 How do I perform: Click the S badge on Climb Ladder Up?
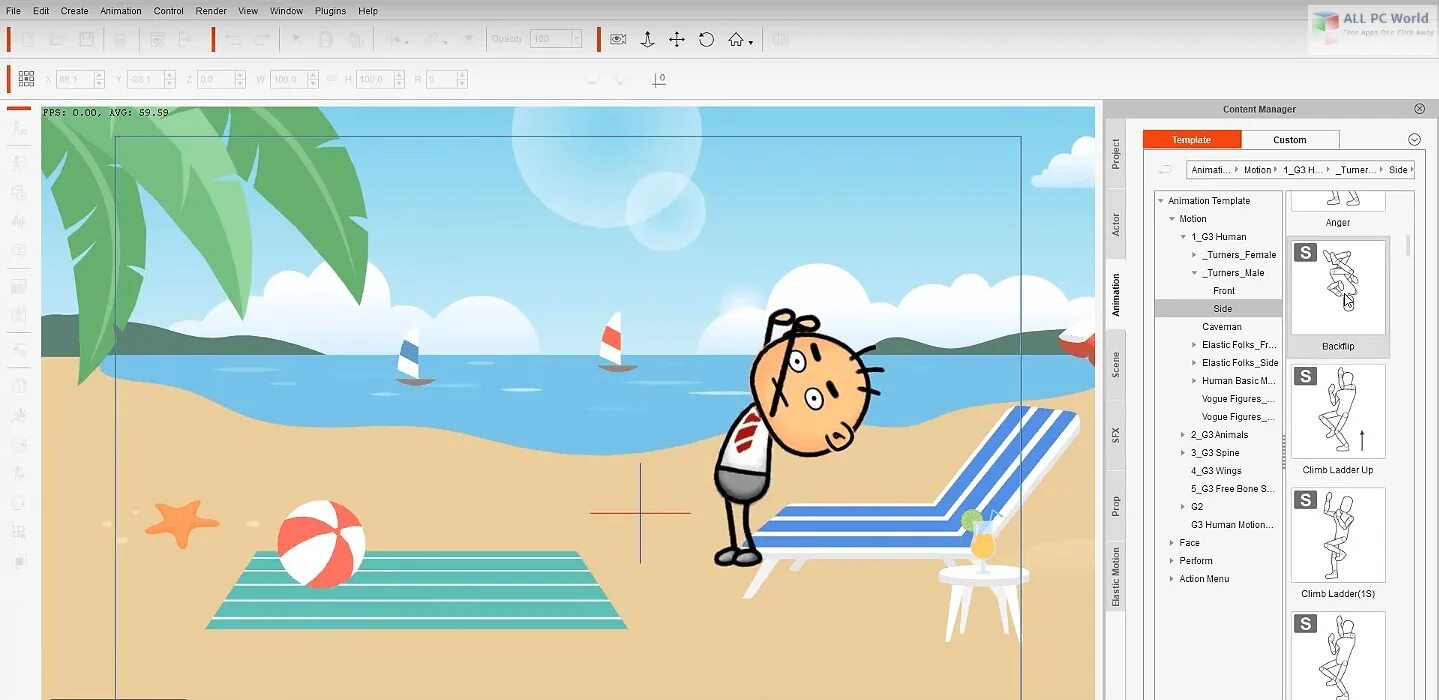click(1305, 377)
